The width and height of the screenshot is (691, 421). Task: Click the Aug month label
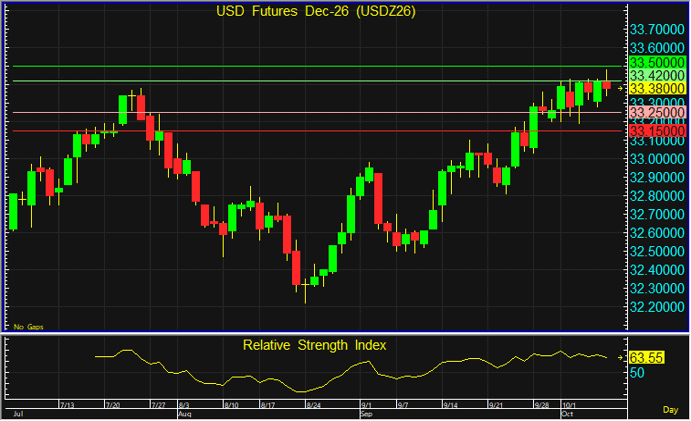185,414
